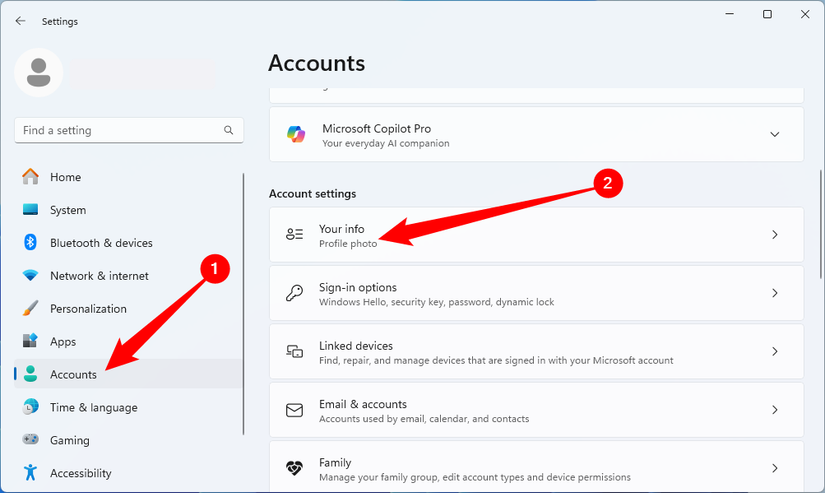The image size is (825, 493).
Task: Open the Family row chevron
Action: tap(774, 468)
